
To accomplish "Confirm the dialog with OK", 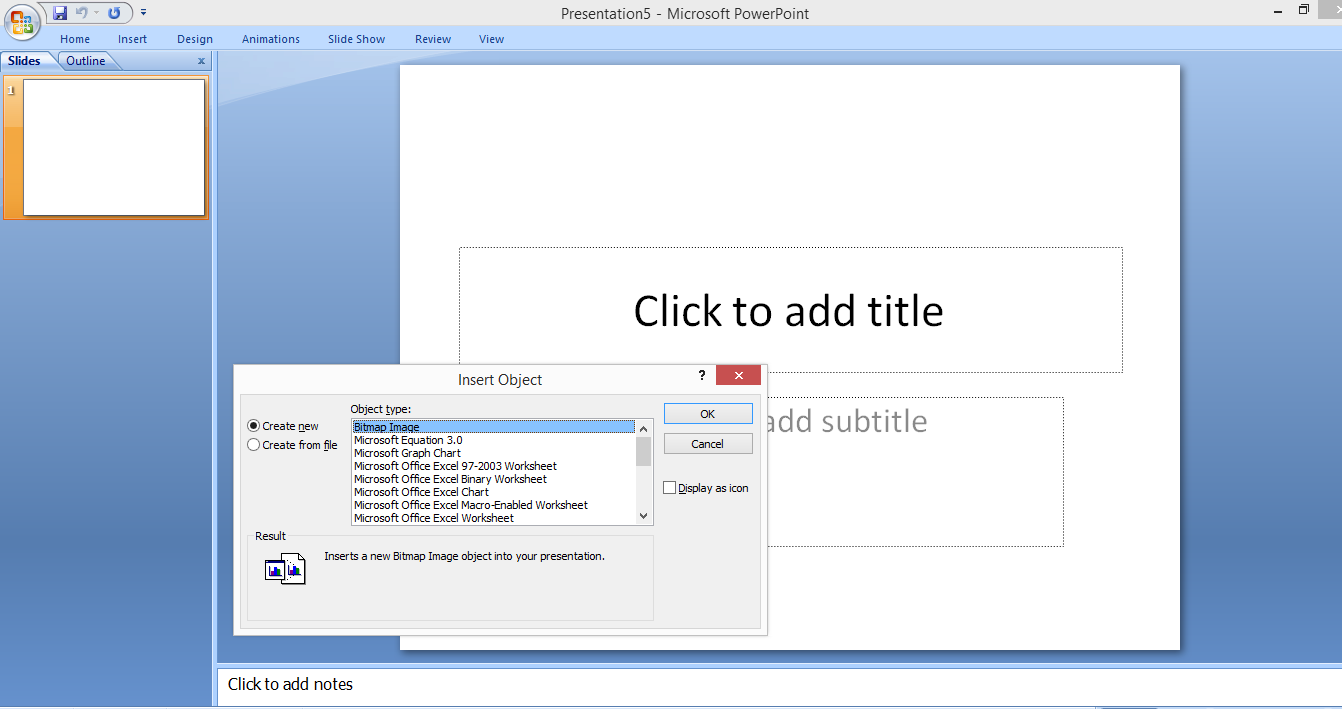I will click(x=708, y=414).
